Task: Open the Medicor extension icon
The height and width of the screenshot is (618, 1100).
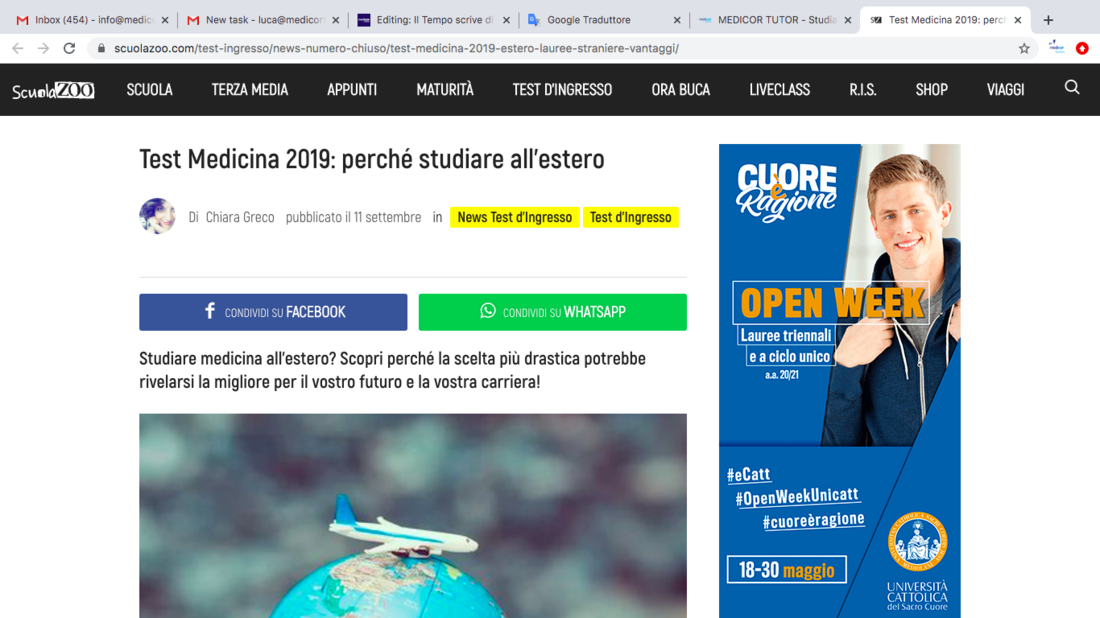Action: pos(1057,48)
